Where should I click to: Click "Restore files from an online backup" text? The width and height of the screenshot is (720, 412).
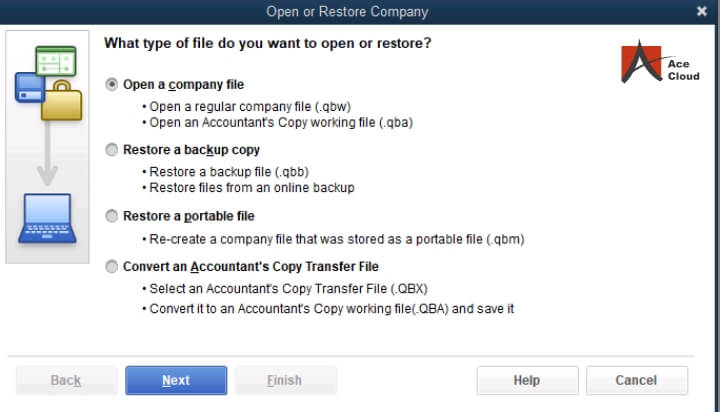click(252, 187)
